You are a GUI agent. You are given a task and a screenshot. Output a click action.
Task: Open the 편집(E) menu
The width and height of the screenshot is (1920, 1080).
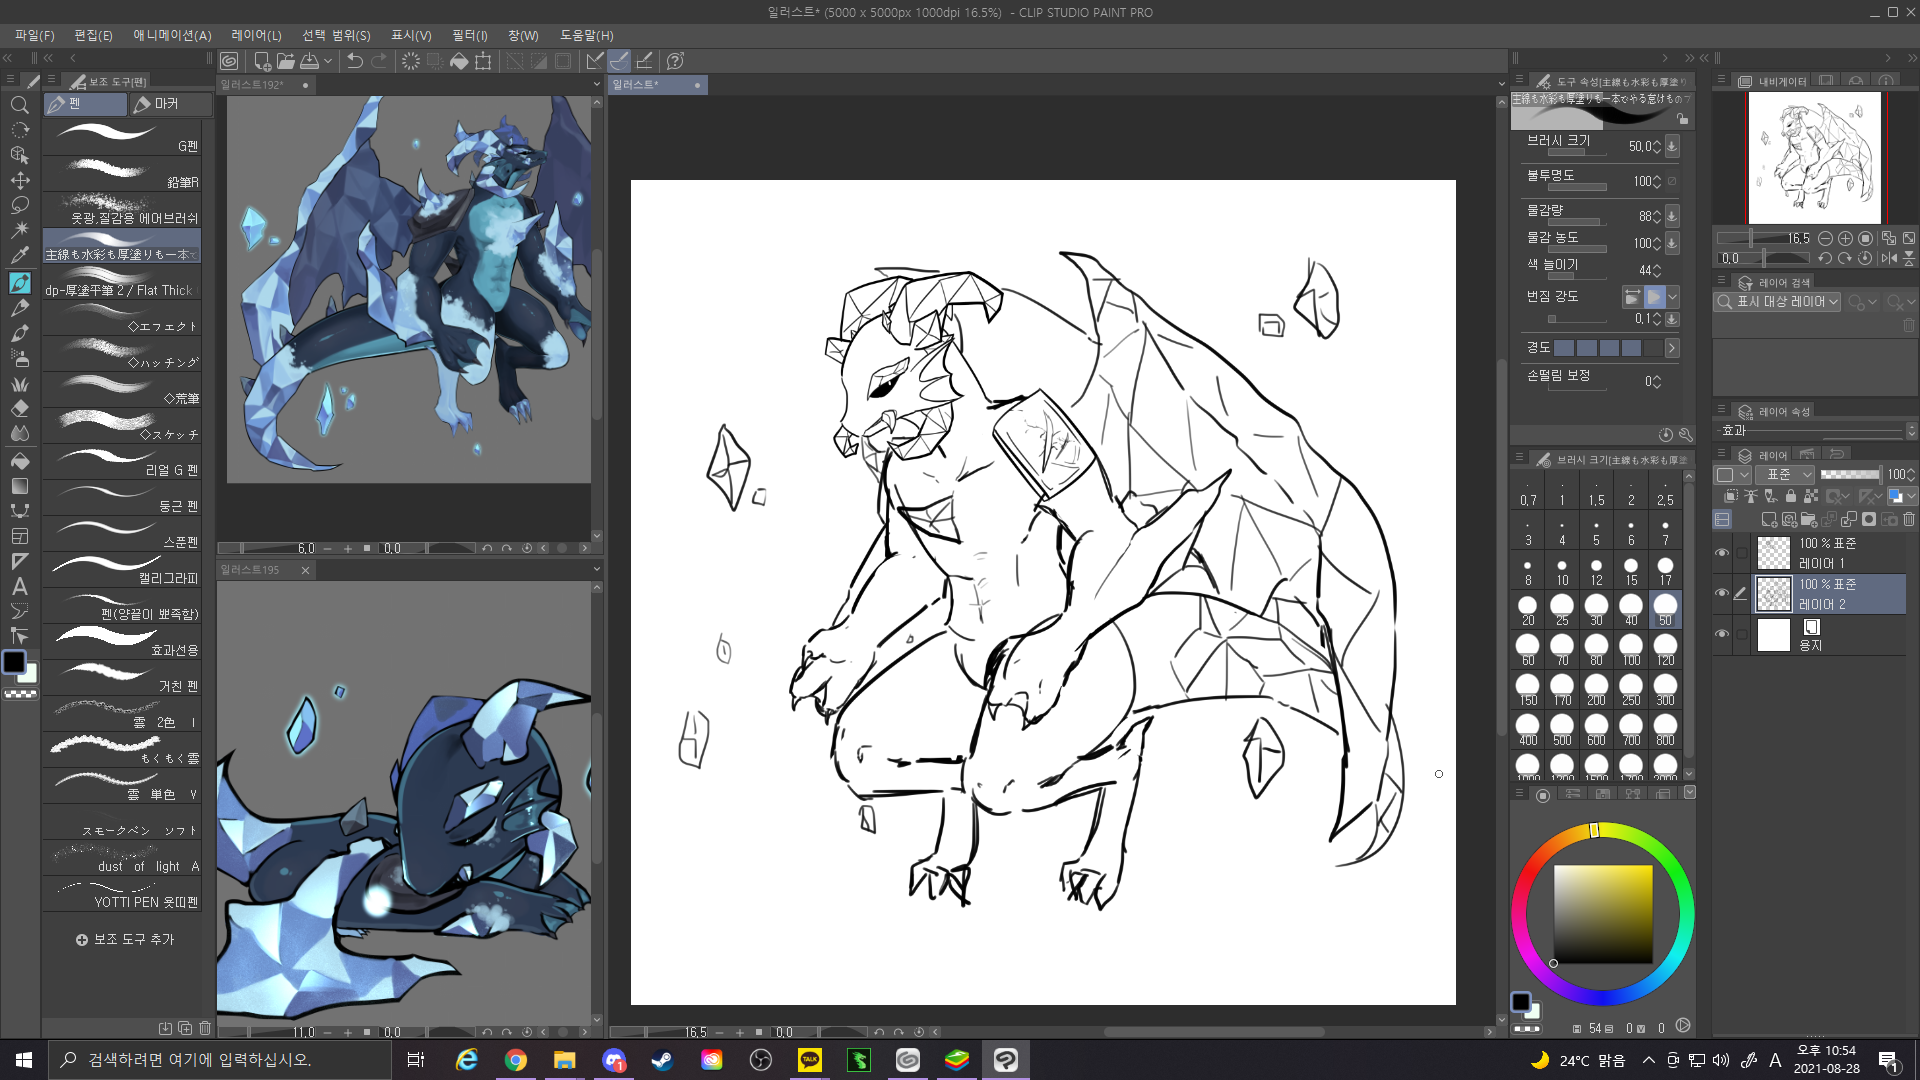point(94,35)
